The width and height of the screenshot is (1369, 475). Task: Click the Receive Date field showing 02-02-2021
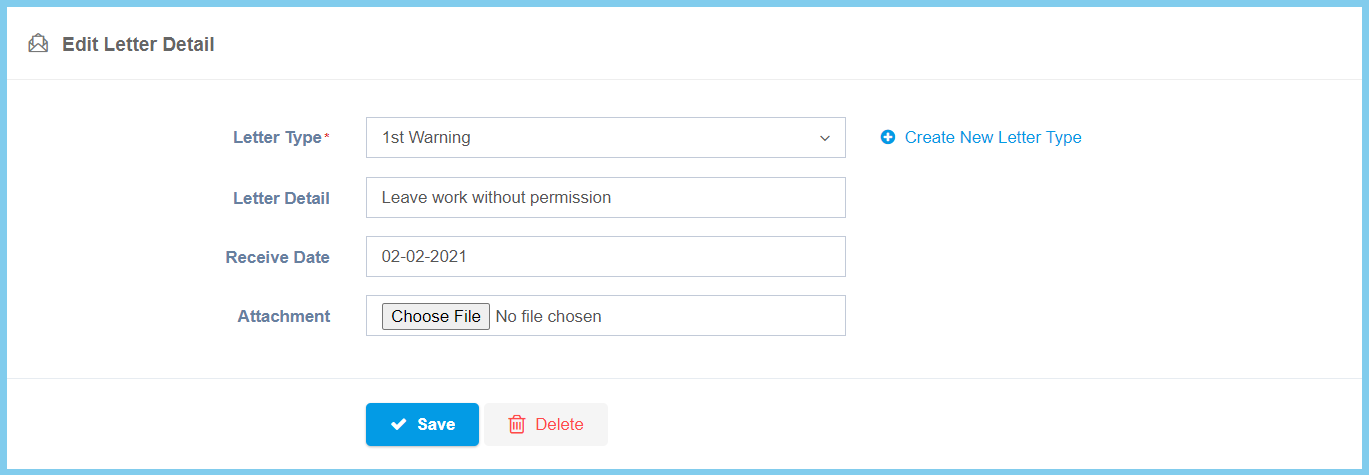pyautogui.click(x=605, y=257)
